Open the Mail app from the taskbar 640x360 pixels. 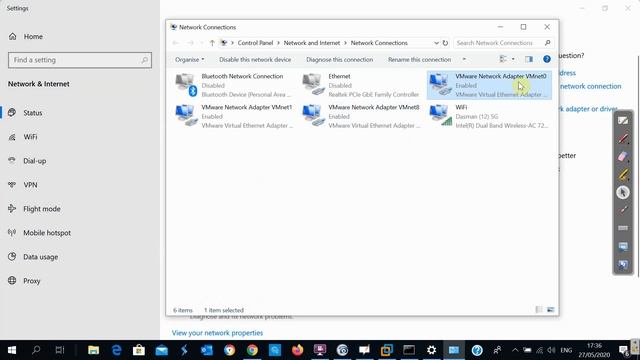(162, 350)
